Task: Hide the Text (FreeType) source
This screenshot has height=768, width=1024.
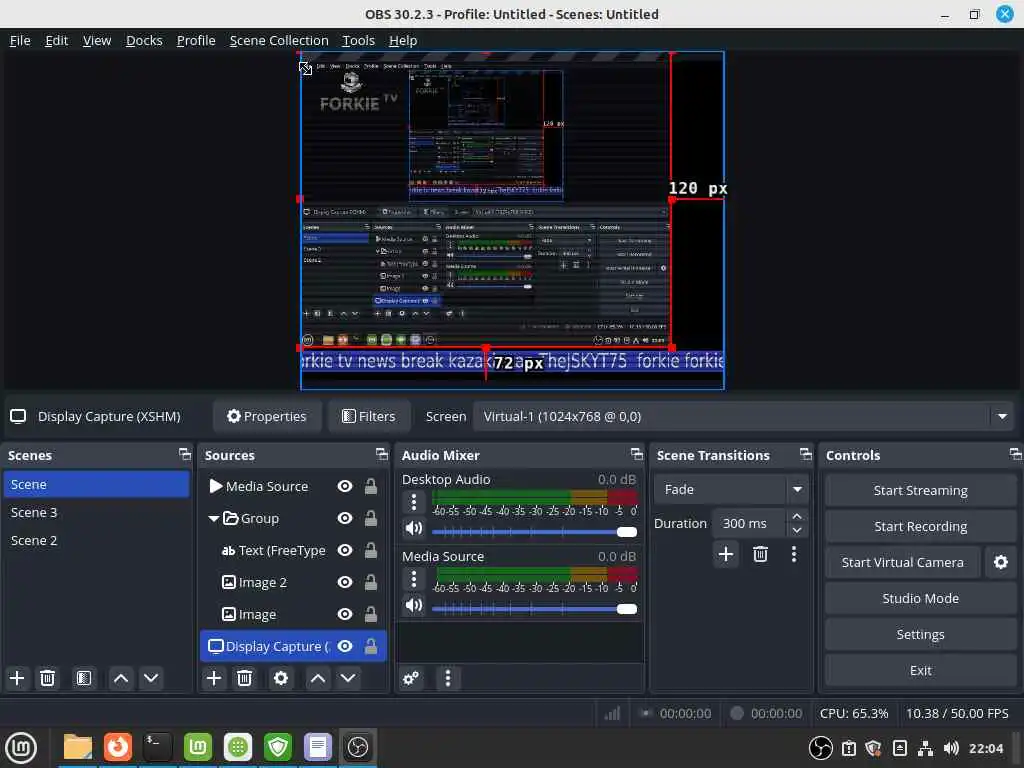Action: tap(345, 551)
